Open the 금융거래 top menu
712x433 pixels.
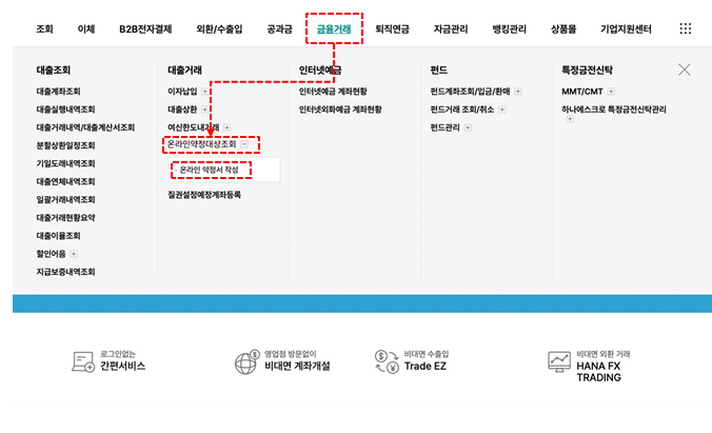point(333,29)
